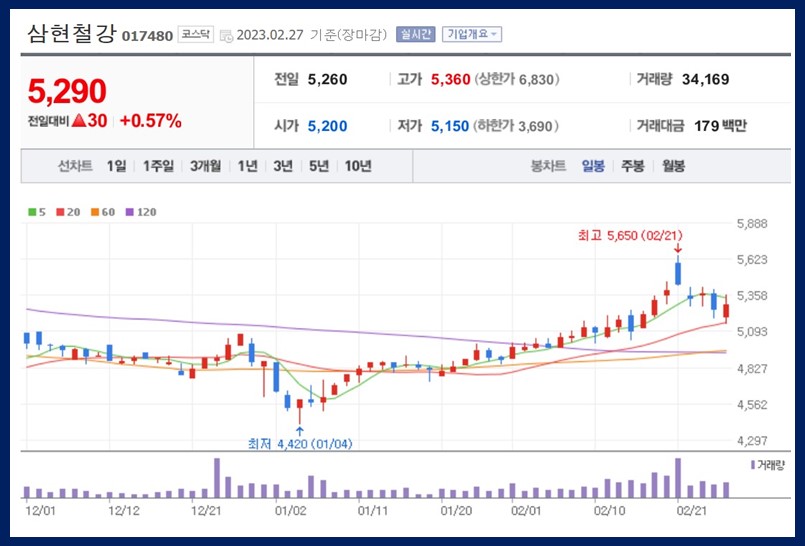
Task: Click the stock code 017480
Action: 147,36
